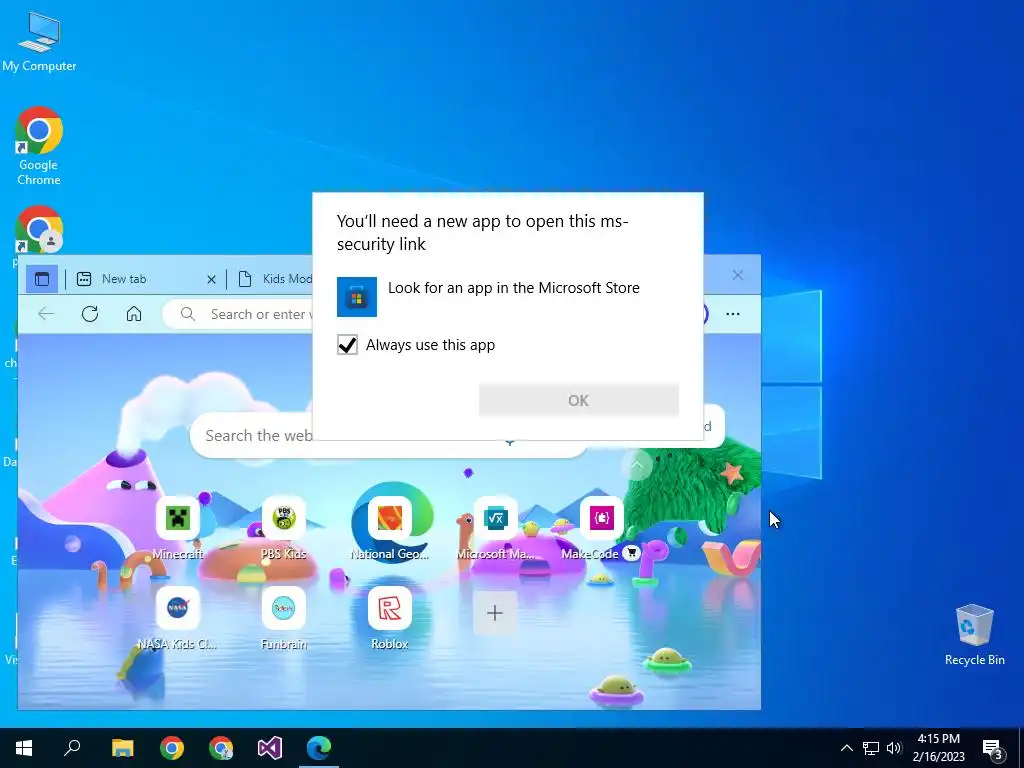
Task: Collapse quick links with the chevron-up button
Action: pyautogui.click(x=637, y=466)
